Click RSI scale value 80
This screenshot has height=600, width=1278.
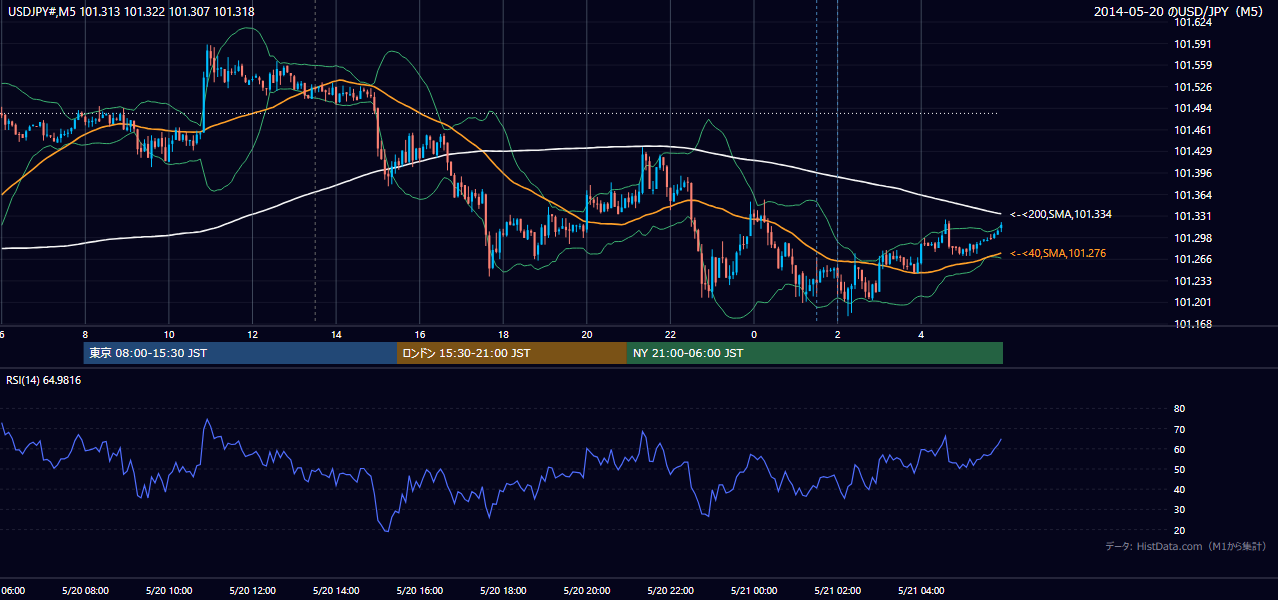coord(1179,409)
